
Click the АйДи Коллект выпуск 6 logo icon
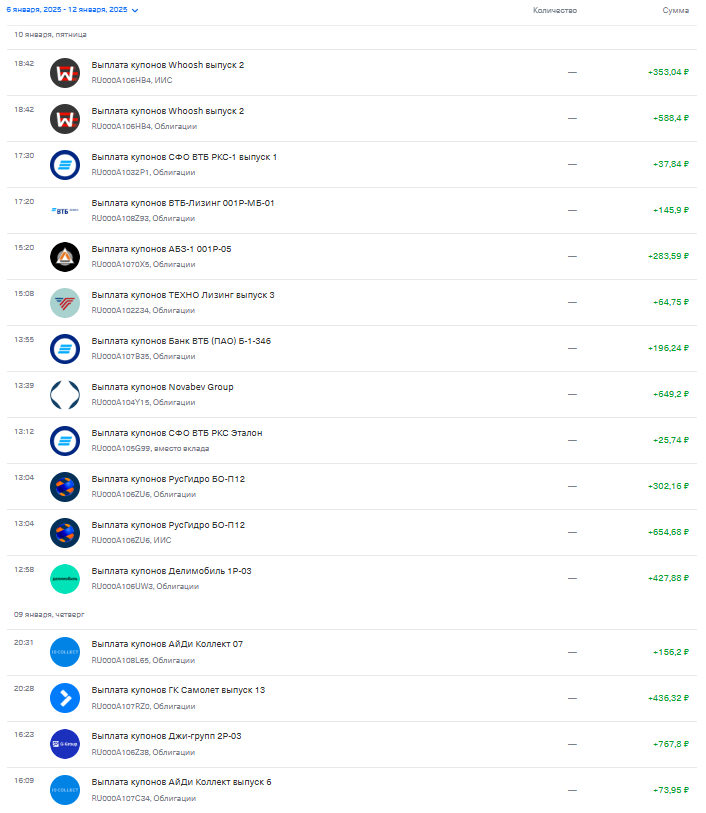[65, 790]
